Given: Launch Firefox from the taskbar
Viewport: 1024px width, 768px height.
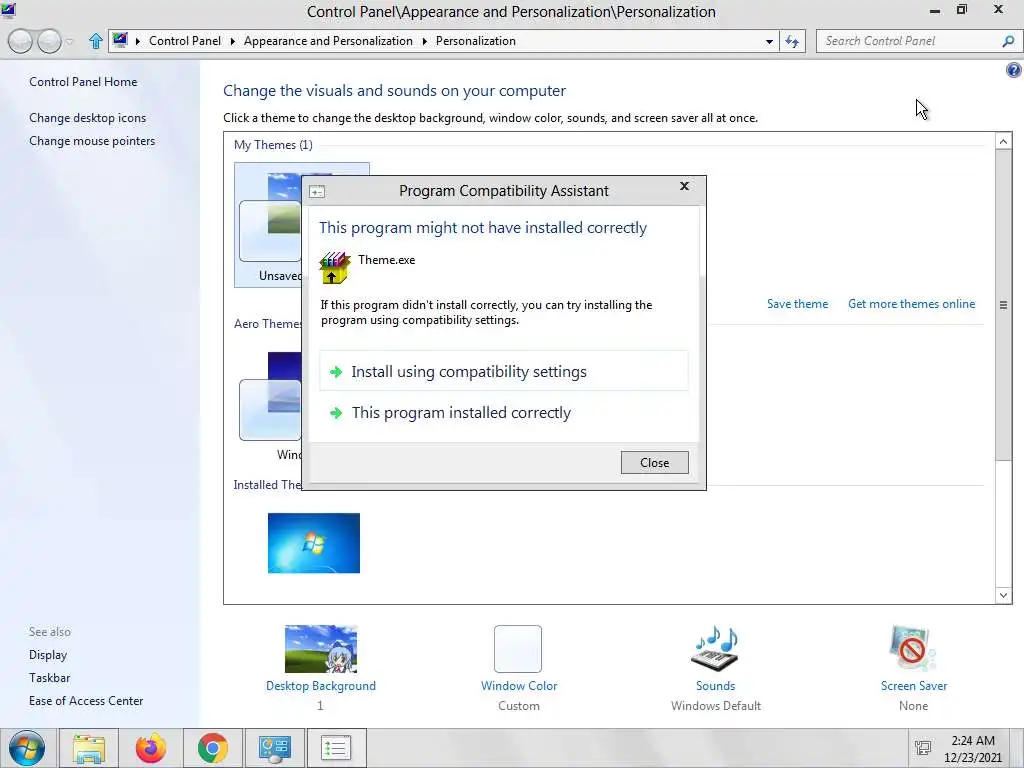Looking at the screenshot, I should click(151, 748).
